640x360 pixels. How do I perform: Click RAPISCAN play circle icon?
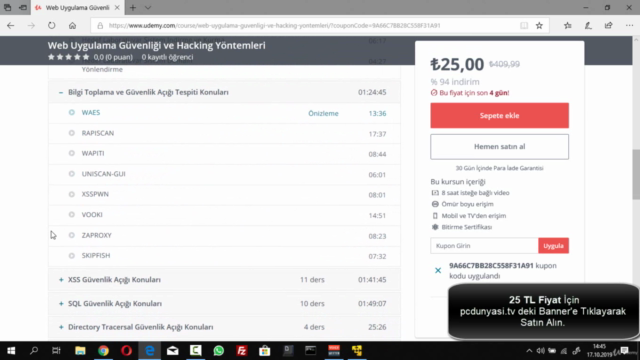[71, 133]
